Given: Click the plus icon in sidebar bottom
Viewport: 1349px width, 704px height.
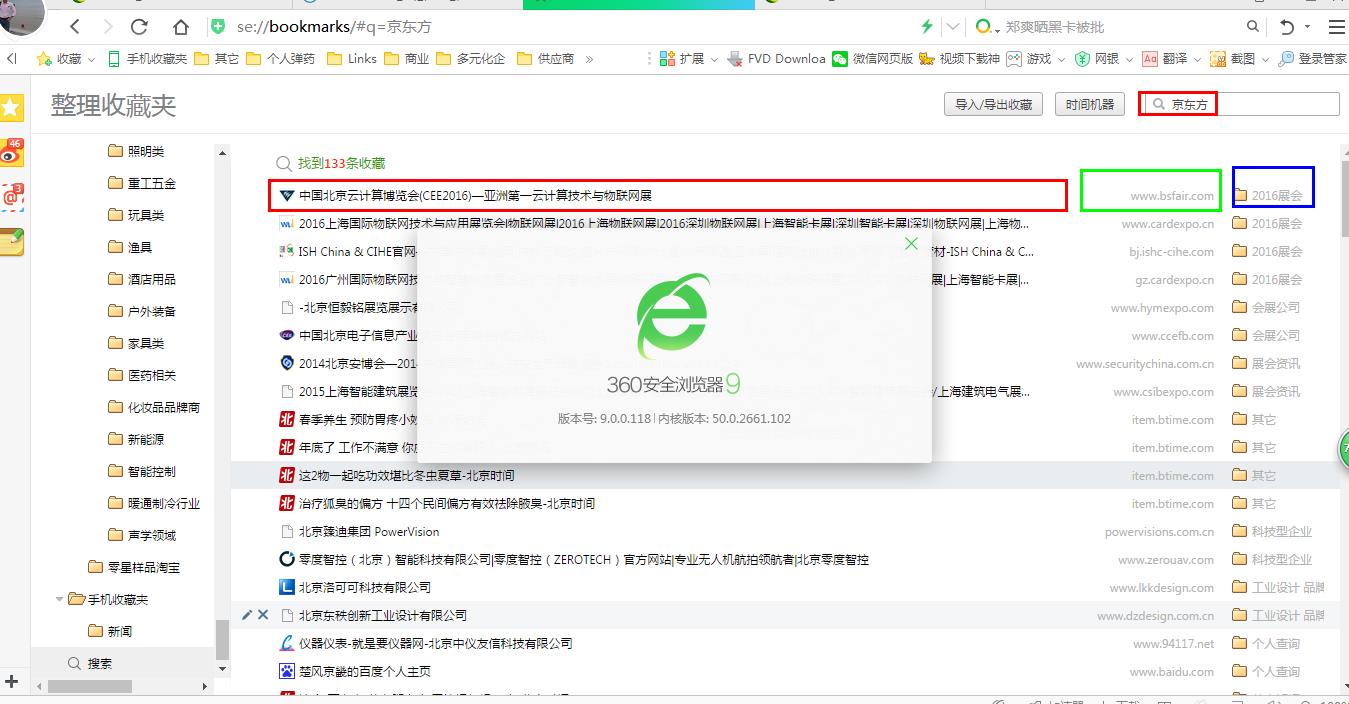Looking at the screenshot, I should pyautogui.click(x=11, y=682).
